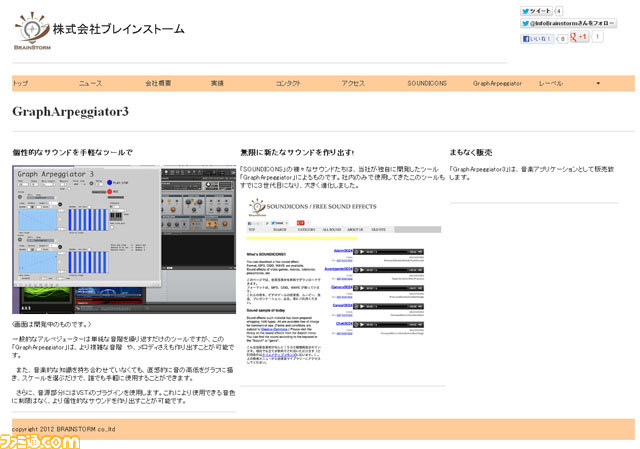Click the copyright 2012 BRAINSTORM co.,ltd text
This screenshot has width=640, height=449.
point(64,429)
